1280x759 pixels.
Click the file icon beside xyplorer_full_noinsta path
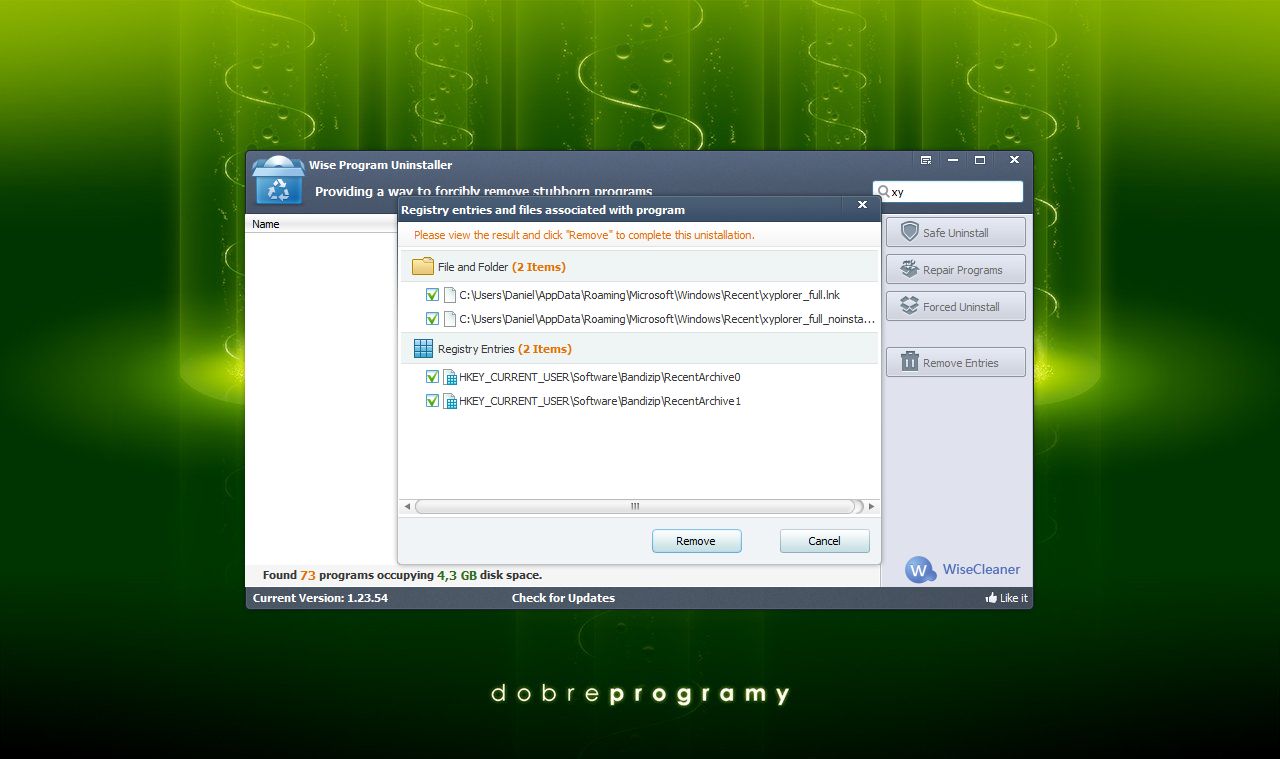(450, 319)
